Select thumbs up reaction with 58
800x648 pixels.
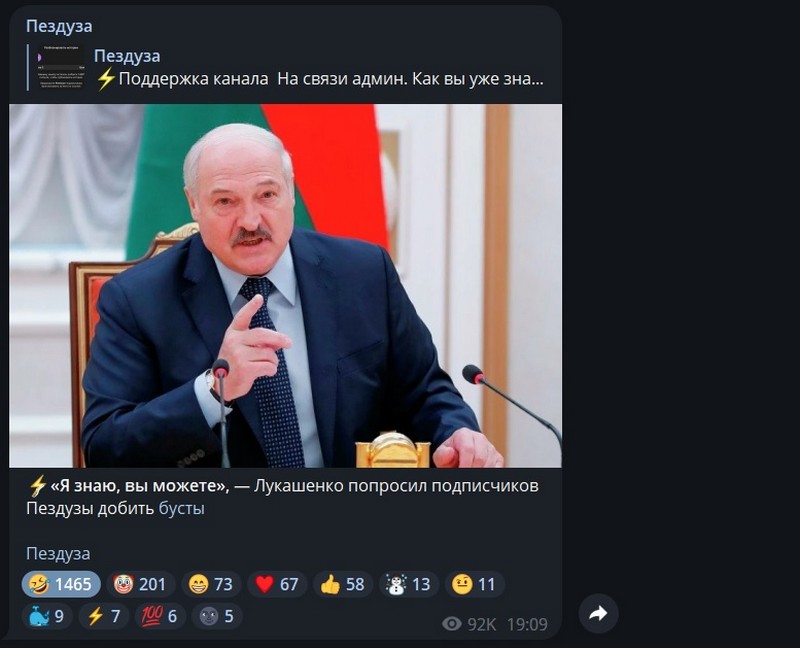click(x=342, y=584)
